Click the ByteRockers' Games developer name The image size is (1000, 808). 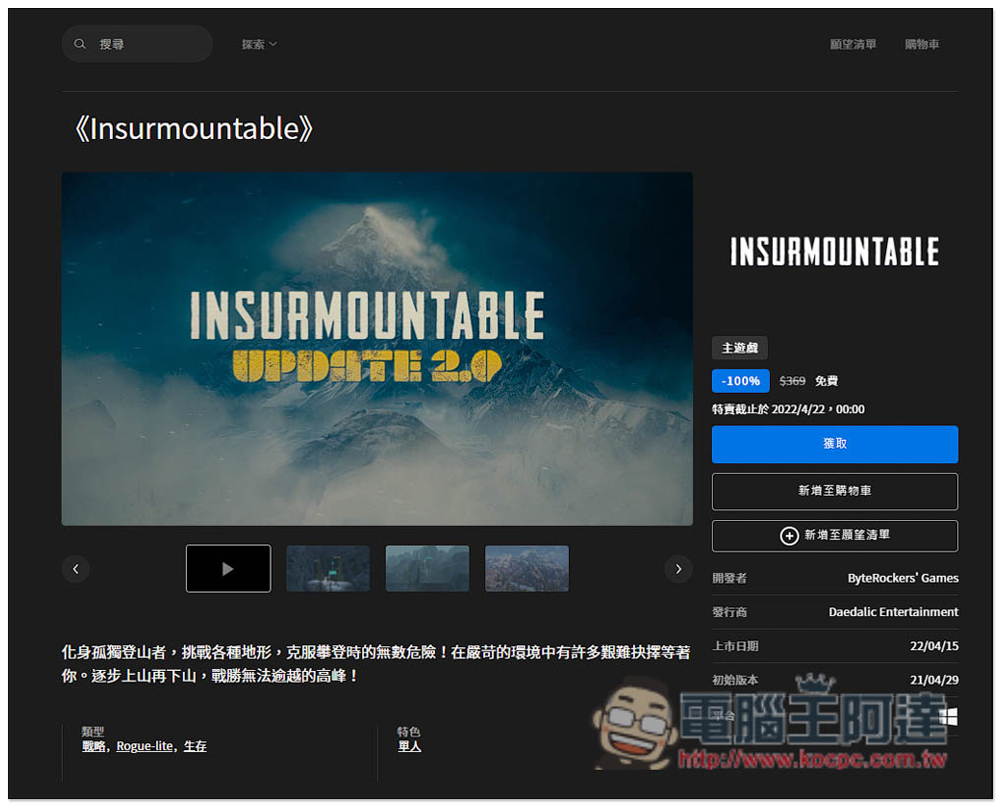click(x=903, y=578)
